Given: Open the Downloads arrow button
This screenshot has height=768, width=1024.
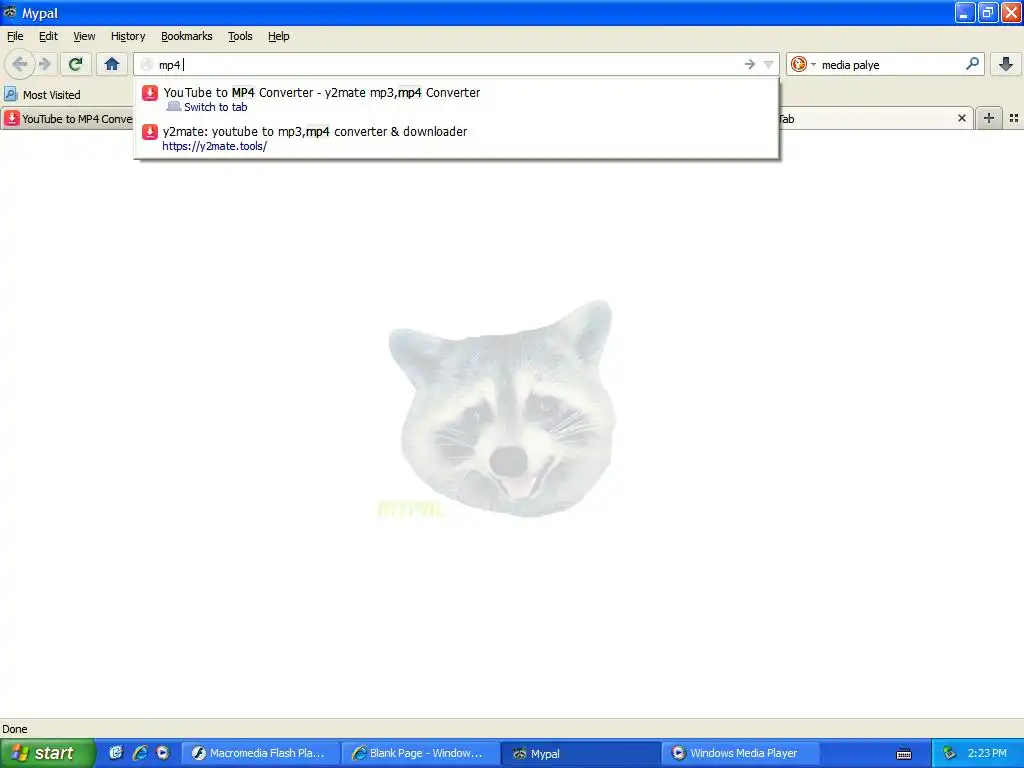Looking at the screenshot, I should click(1006, 64).
